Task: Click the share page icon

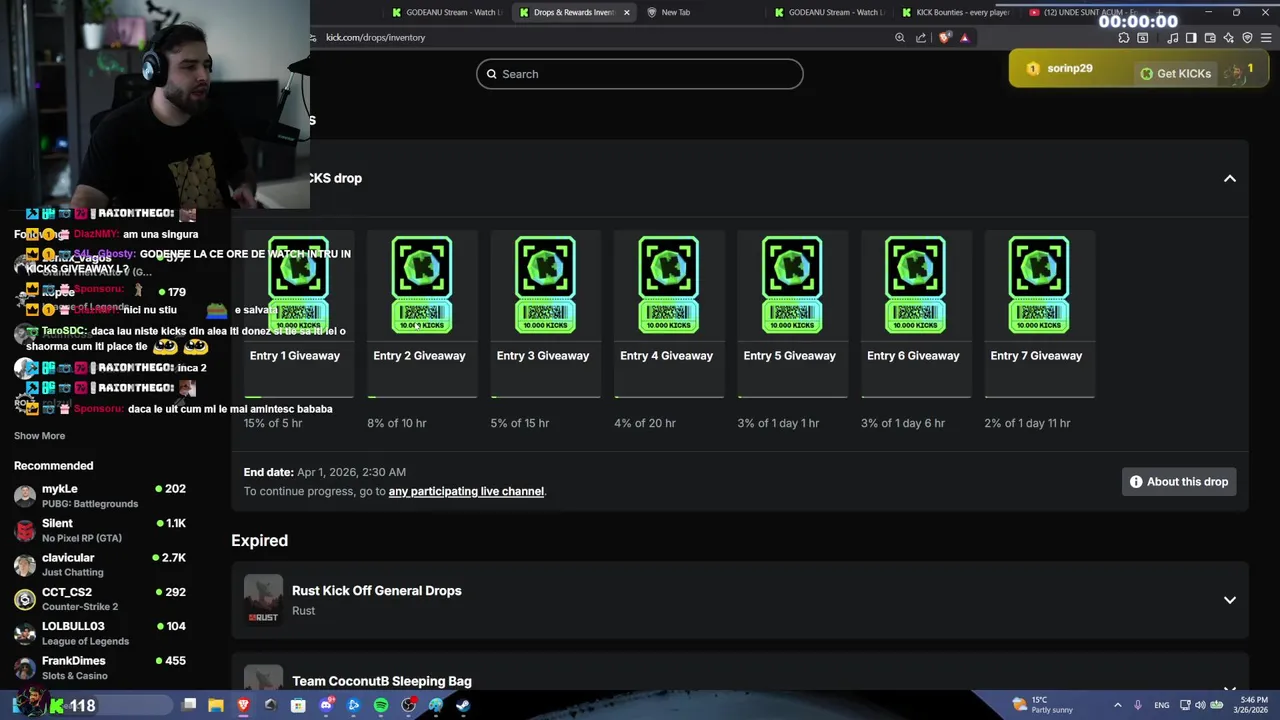Action: point(921,38)
